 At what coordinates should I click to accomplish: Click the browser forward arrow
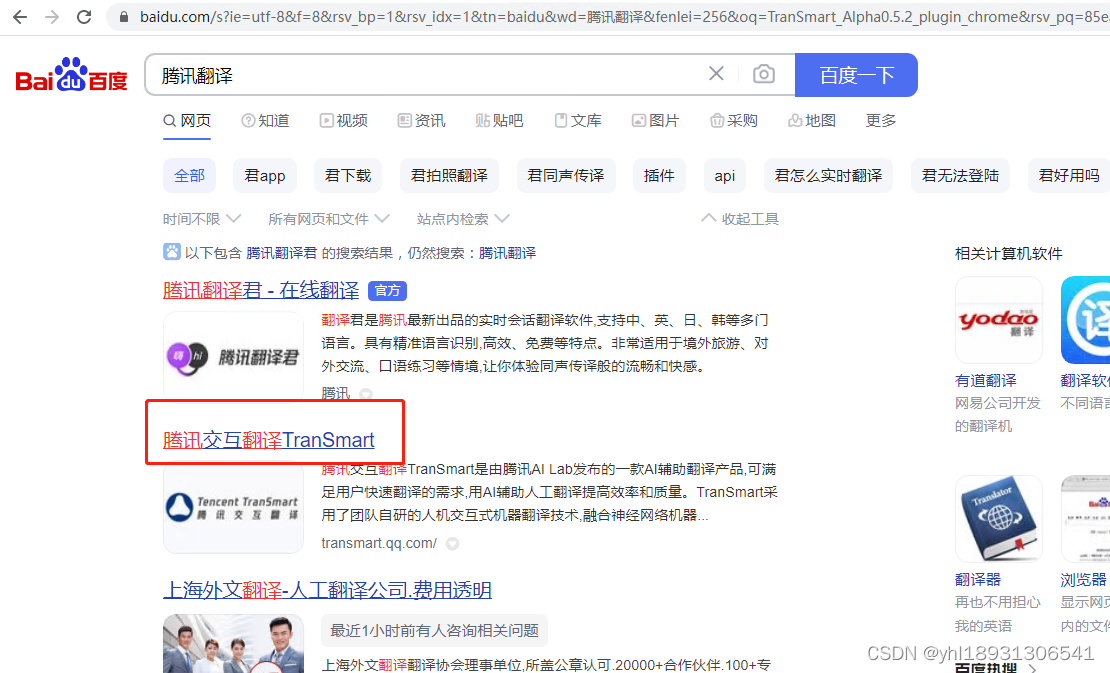pyautogui.click(x=52, y=17)
